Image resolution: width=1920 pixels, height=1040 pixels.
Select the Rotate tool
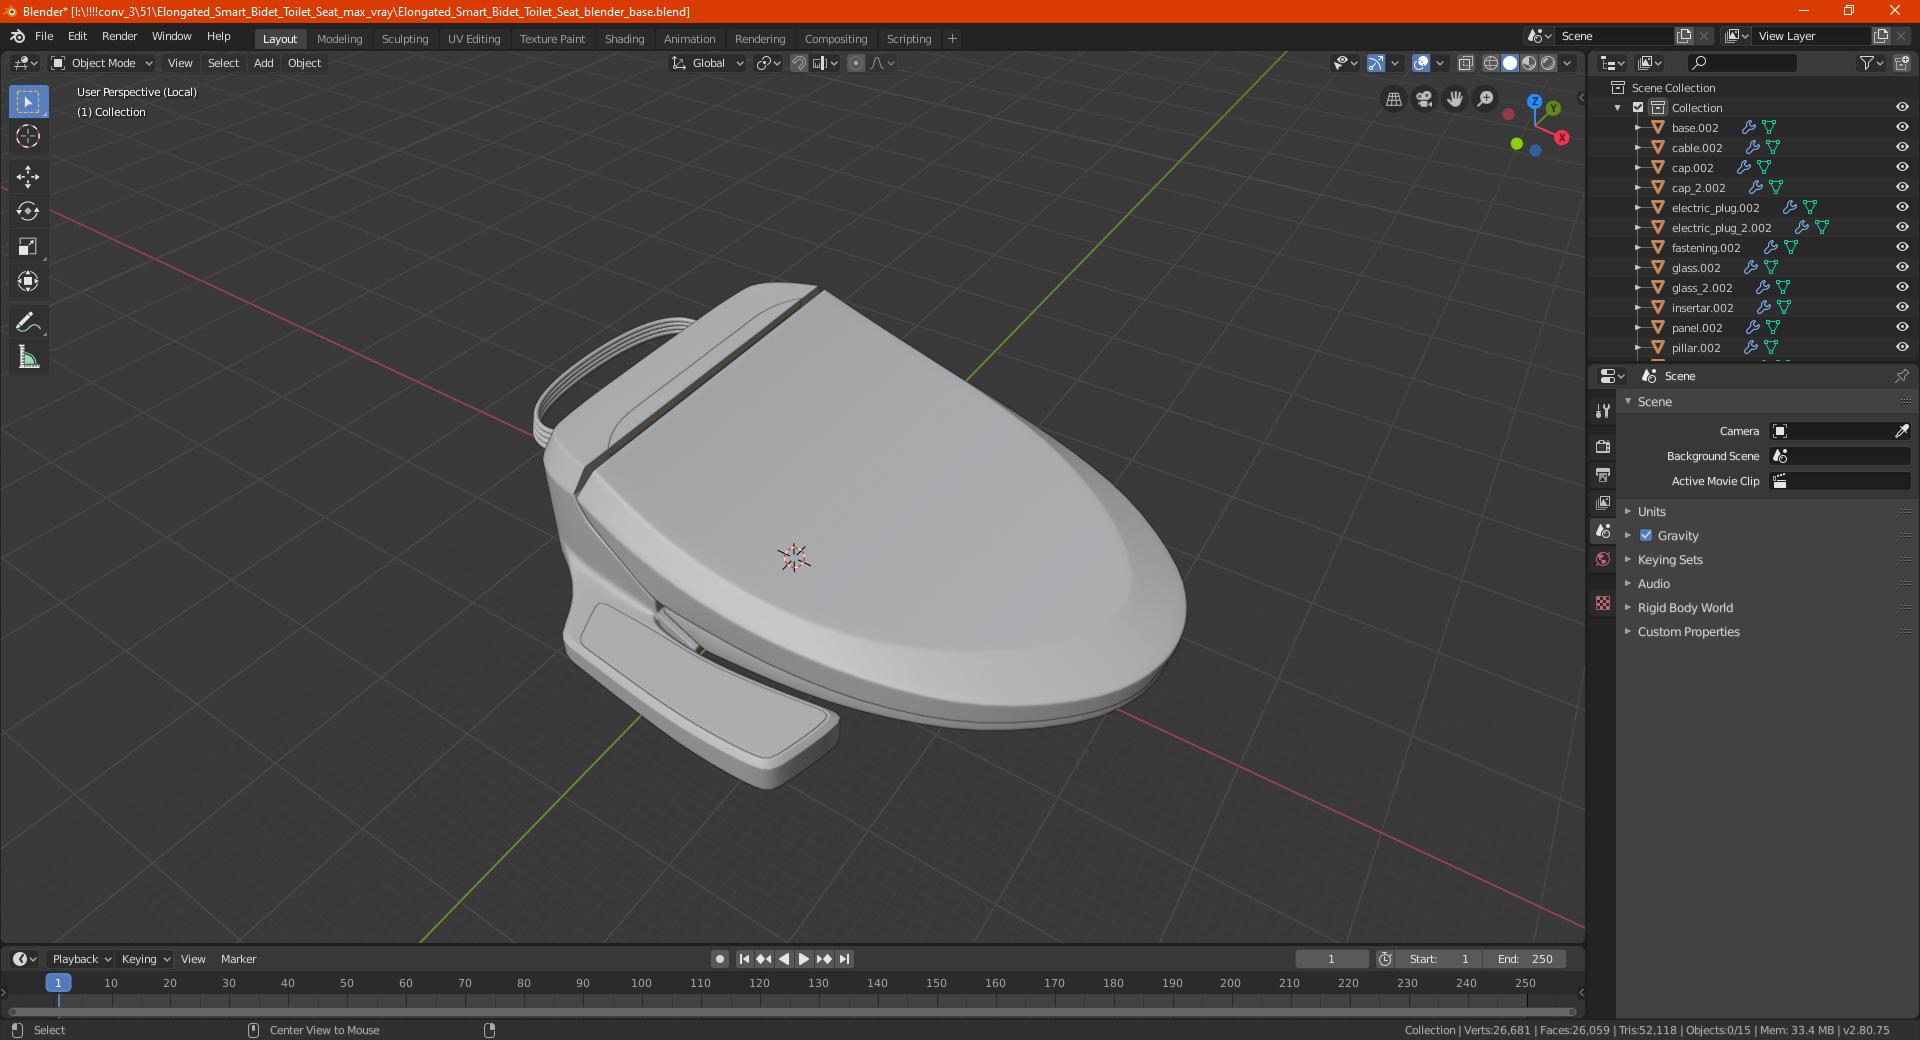click(28, 211)
